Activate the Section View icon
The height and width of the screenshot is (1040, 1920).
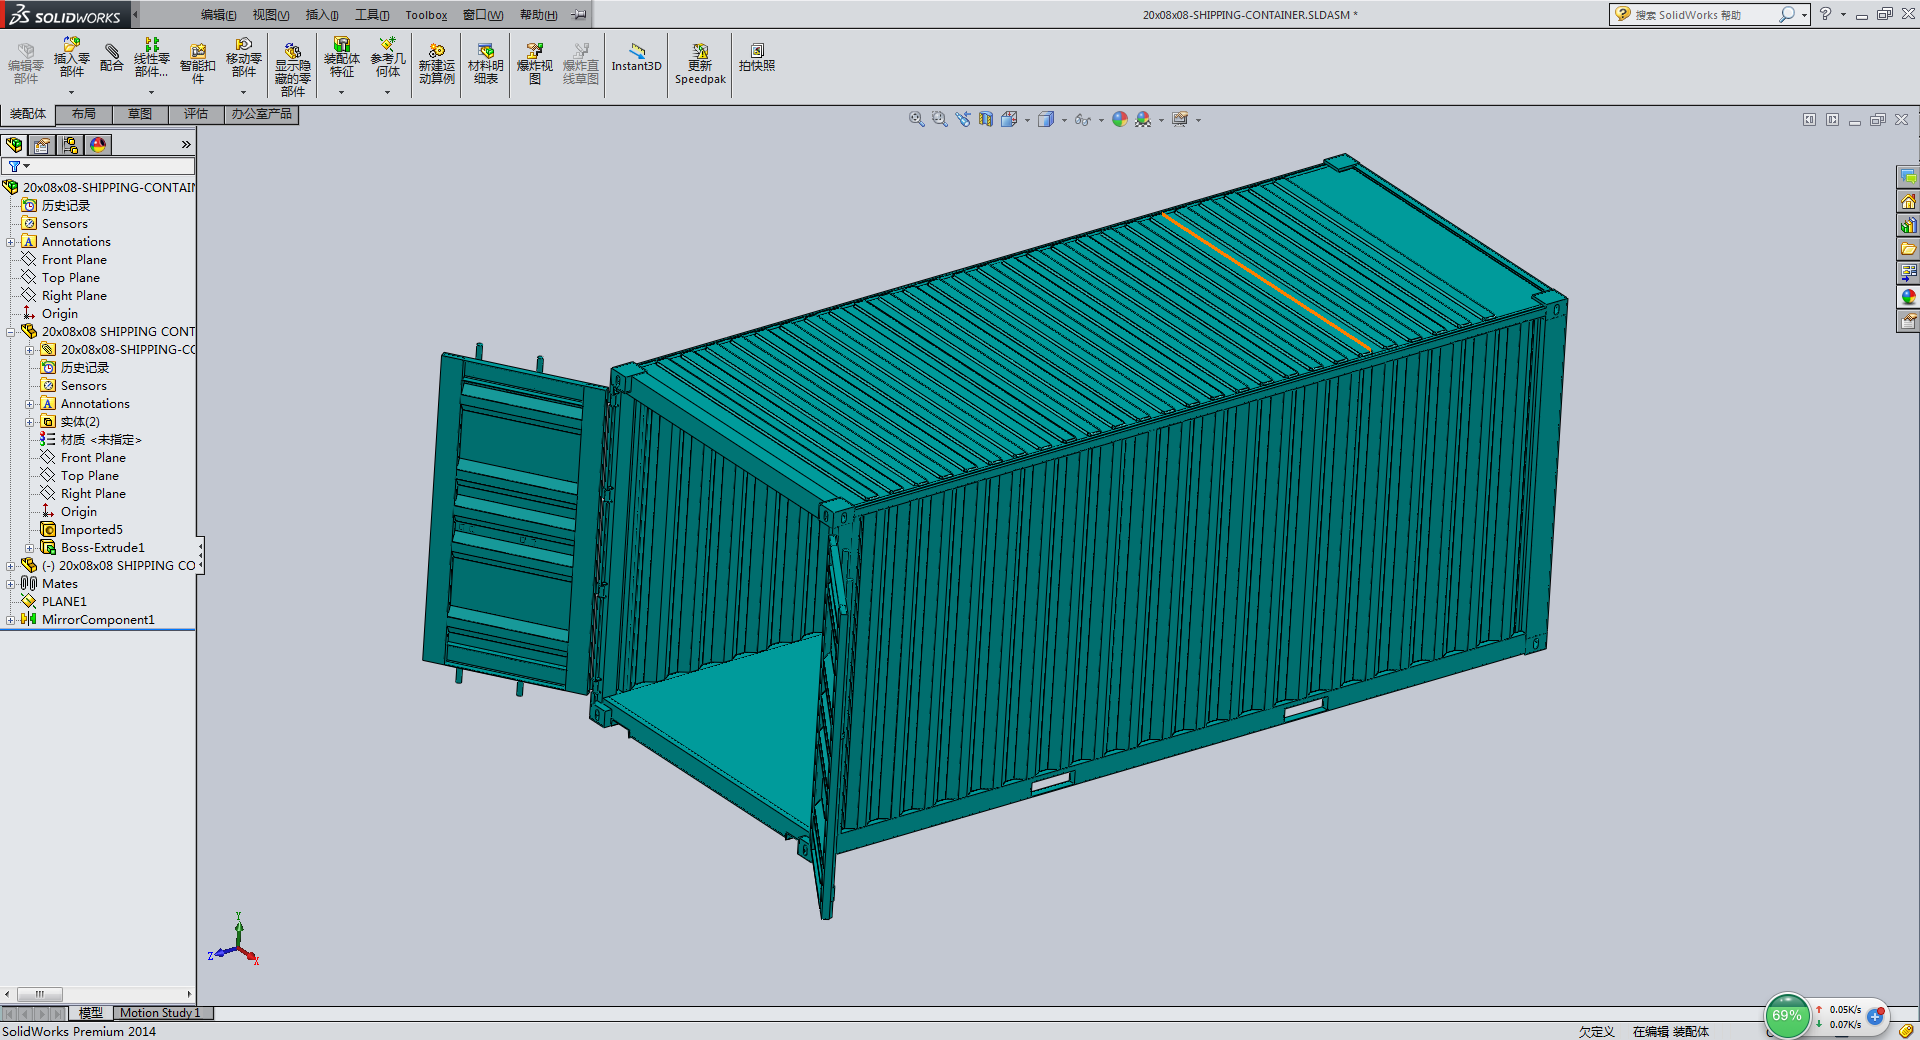(x=986, y=119)
